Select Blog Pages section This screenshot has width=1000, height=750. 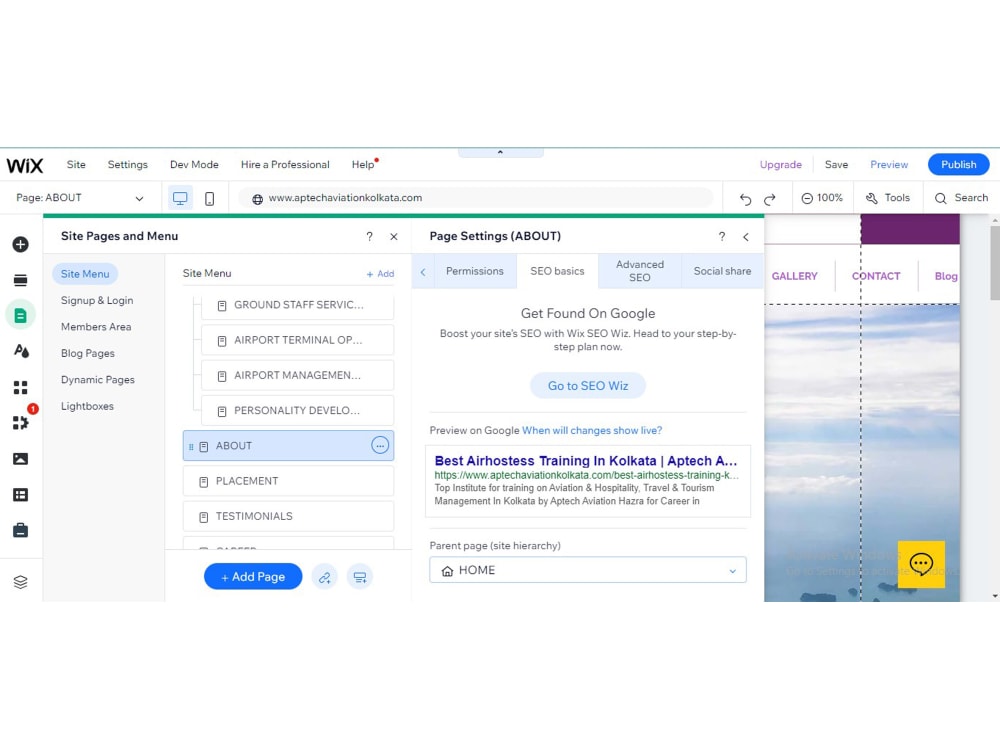[87, 353]
